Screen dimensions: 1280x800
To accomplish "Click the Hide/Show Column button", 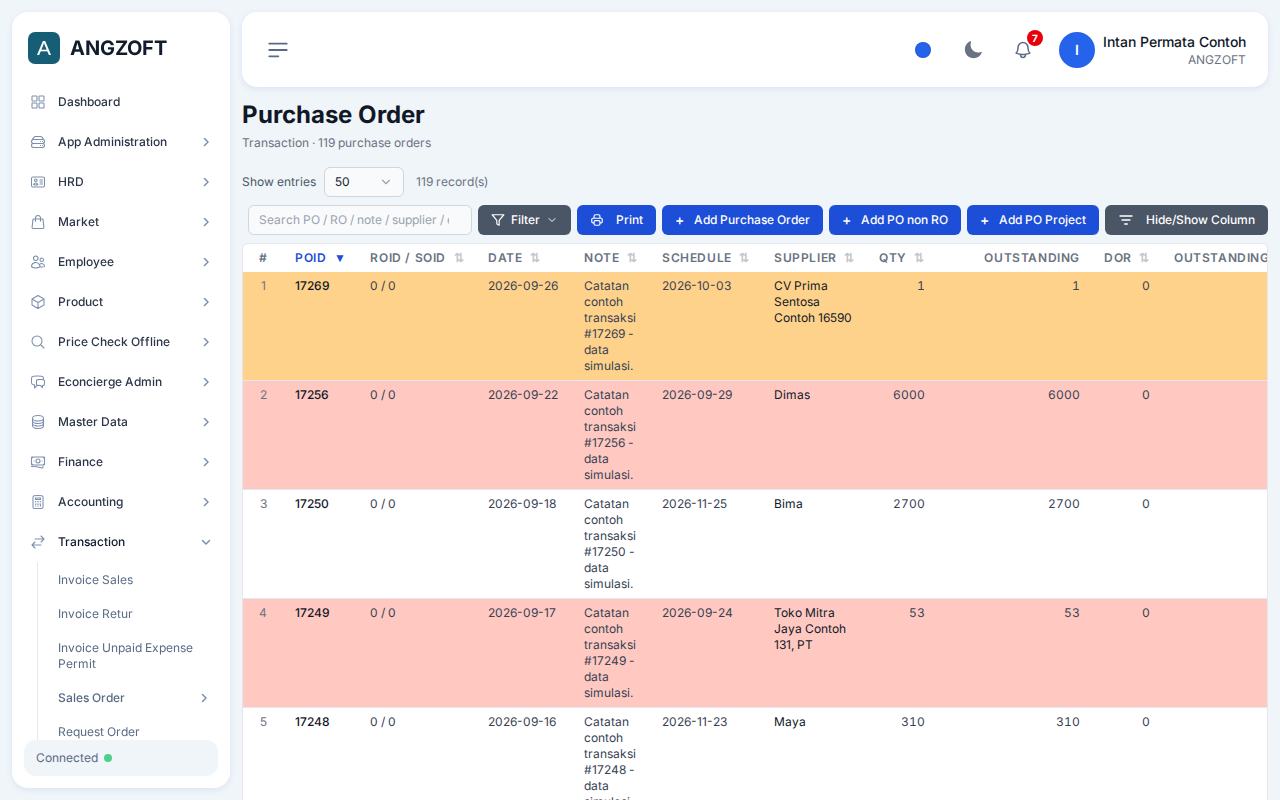I will point(1186,220).
